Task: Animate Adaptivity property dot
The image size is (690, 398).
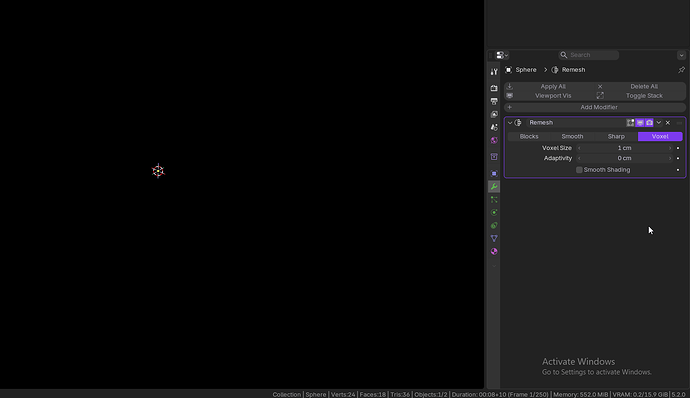Action: 678,158
